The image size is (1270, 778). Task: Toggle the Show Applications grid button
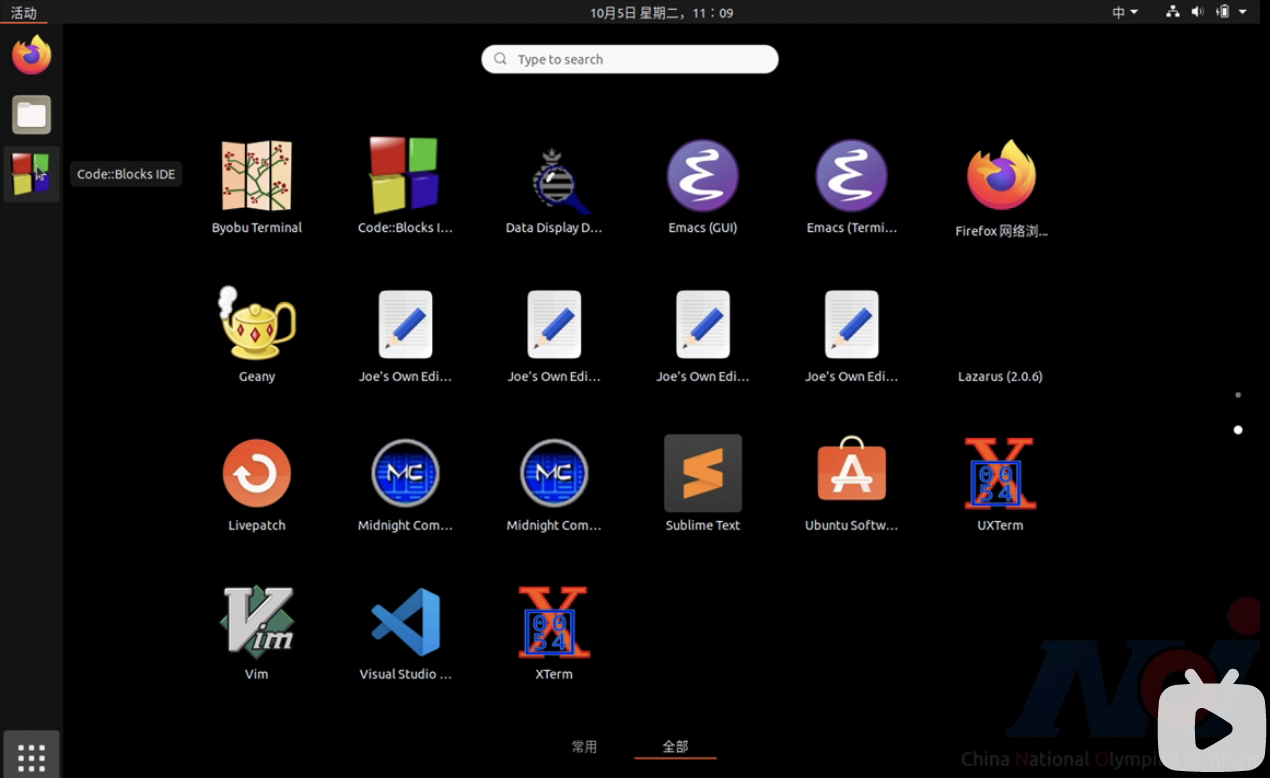click(31, 757)
